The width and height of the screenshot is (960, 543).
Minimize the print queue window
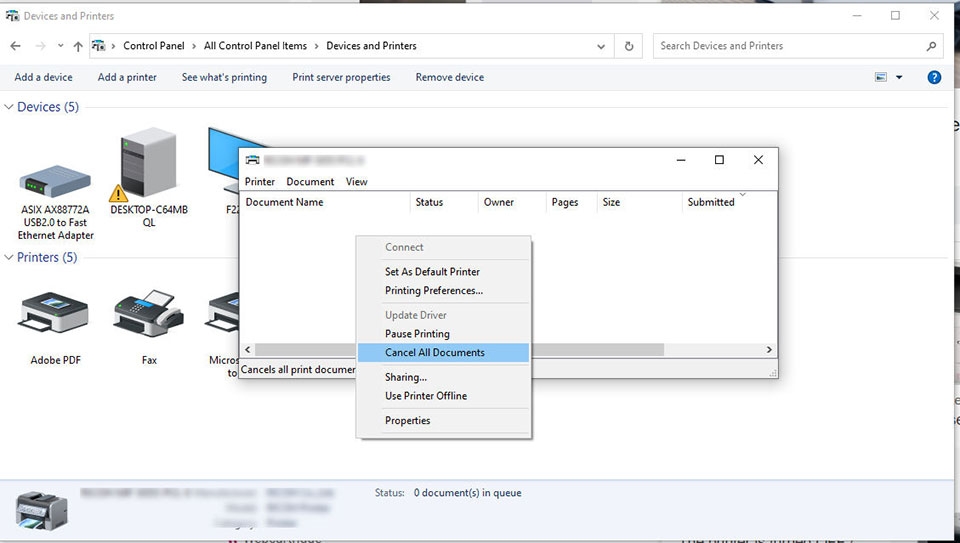[681, 160]
